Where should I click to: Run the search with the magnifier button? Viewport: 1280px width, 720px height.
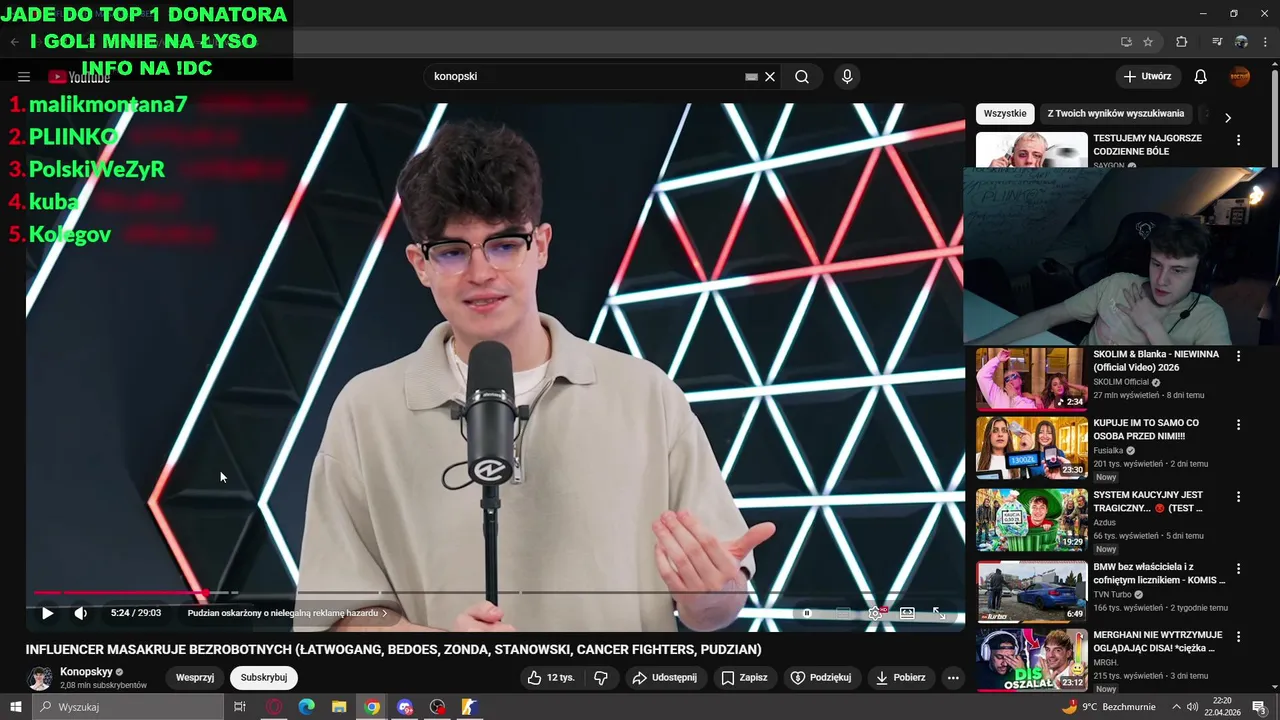pyautogui.click(x=802, y=76)
